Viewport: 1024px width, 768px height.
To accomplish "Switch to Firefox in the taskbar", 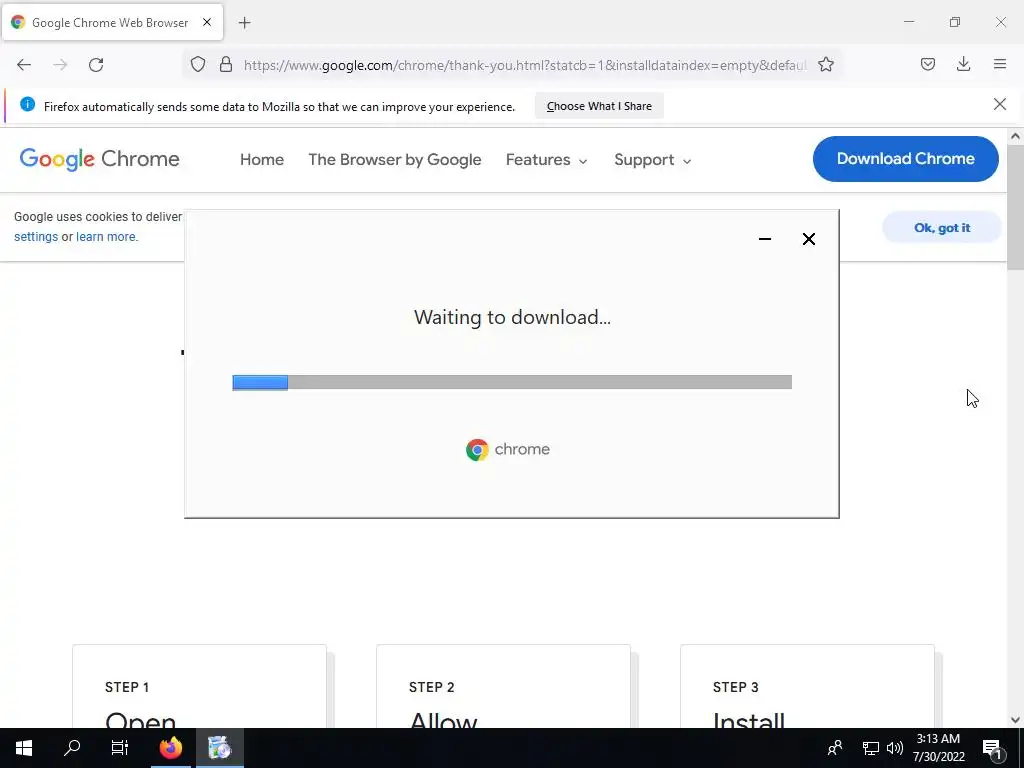I will pyautogui.click(x=171, y=748).
